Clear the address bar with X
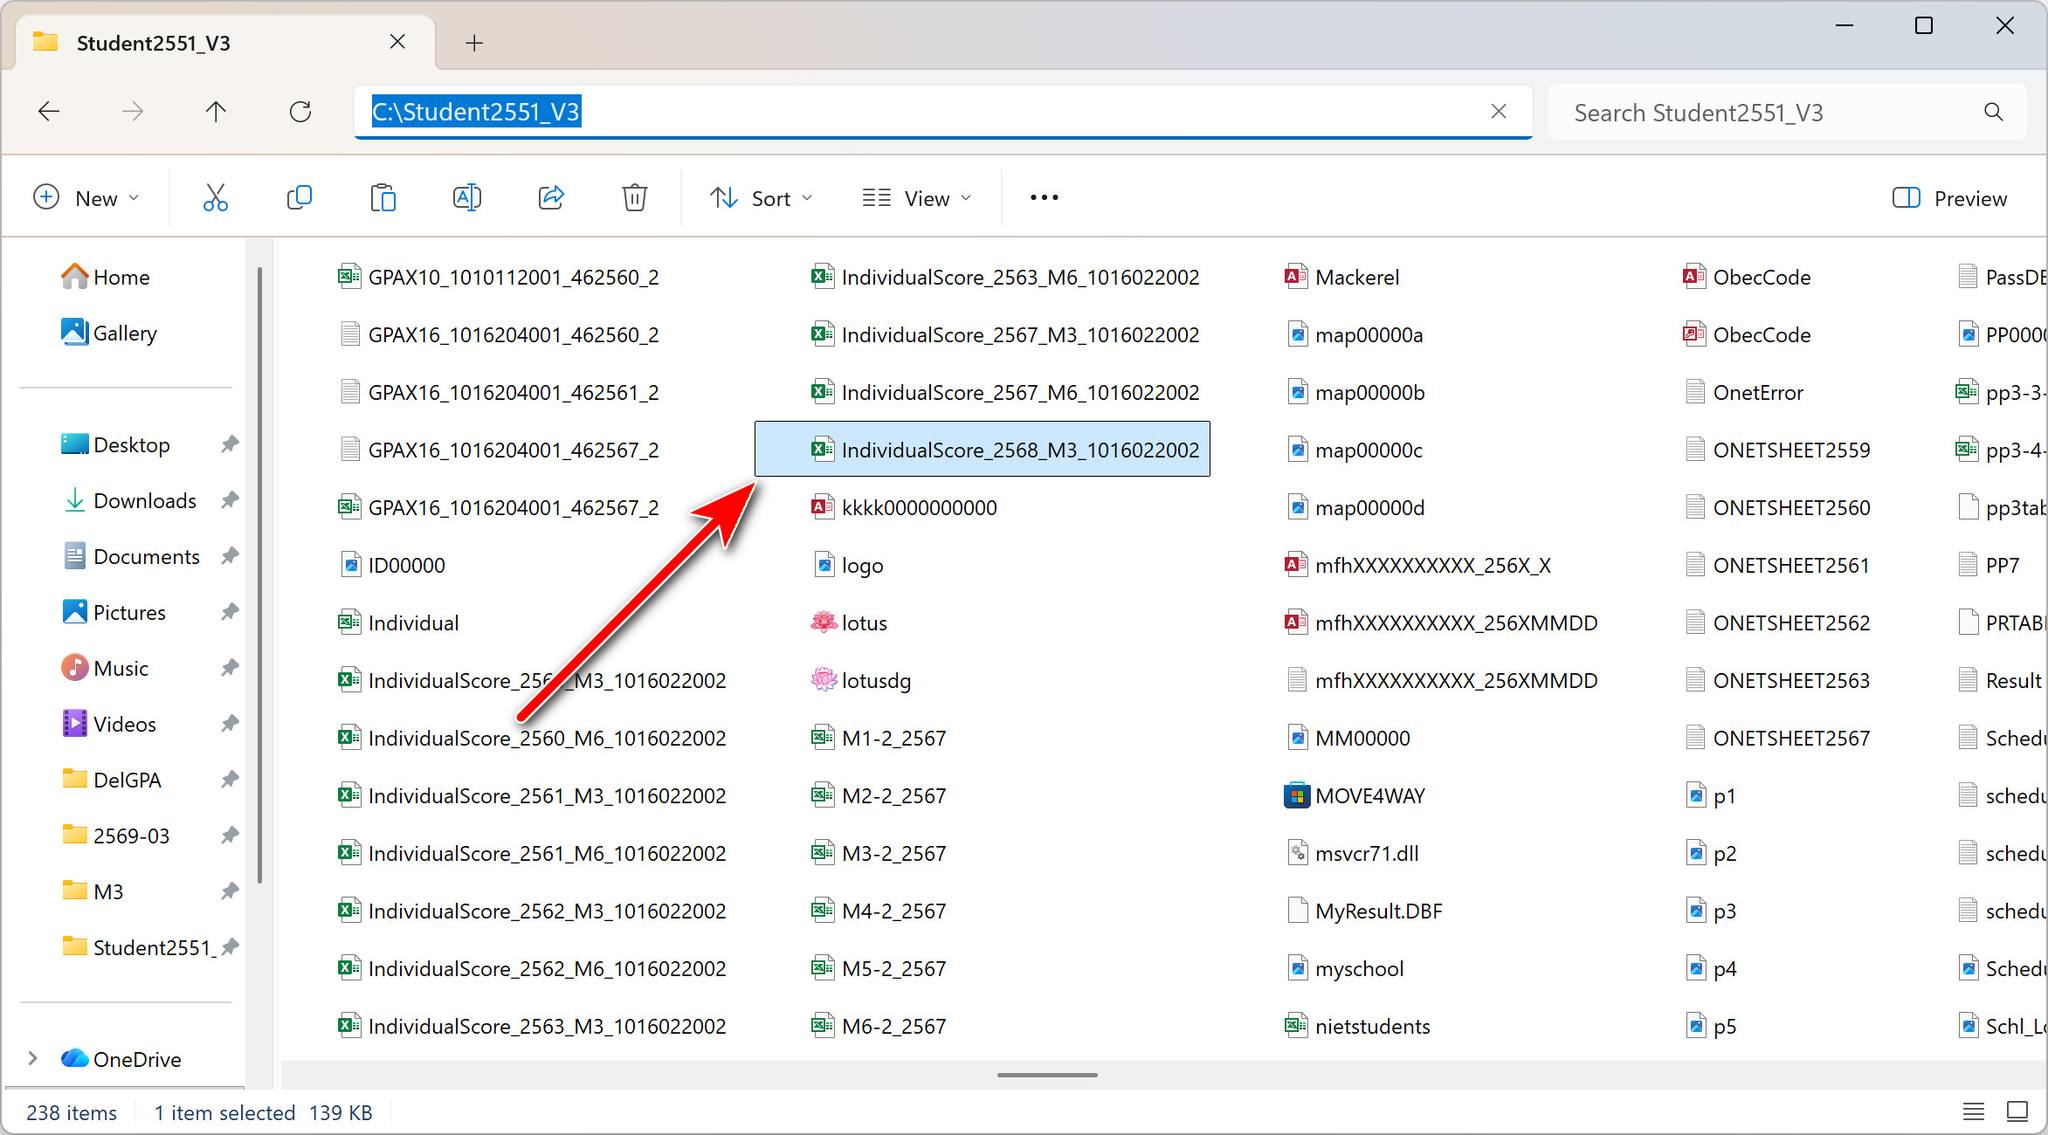 tap(1498, 112)
